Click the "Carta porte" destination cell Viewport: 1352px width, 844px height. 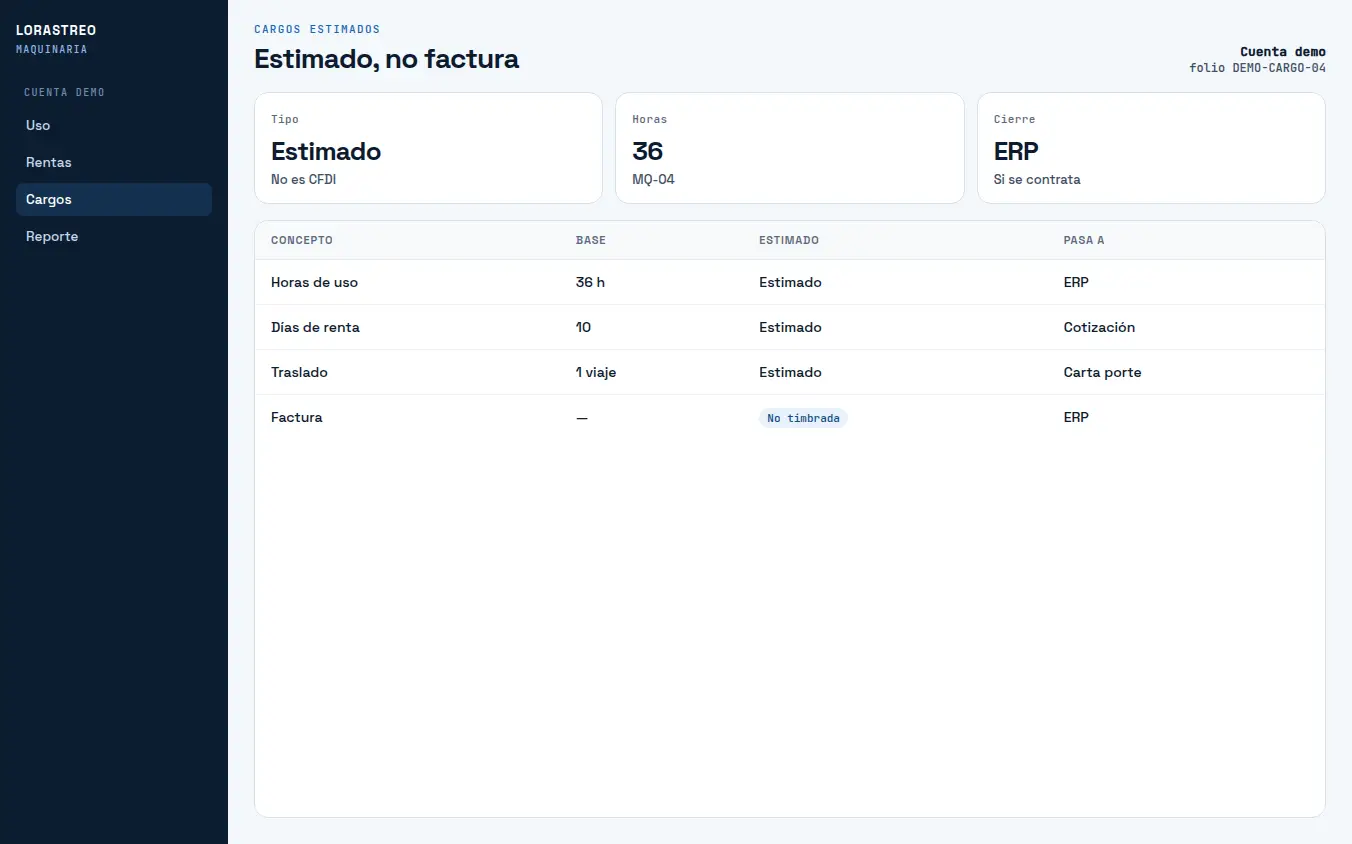coord(1102,373)
